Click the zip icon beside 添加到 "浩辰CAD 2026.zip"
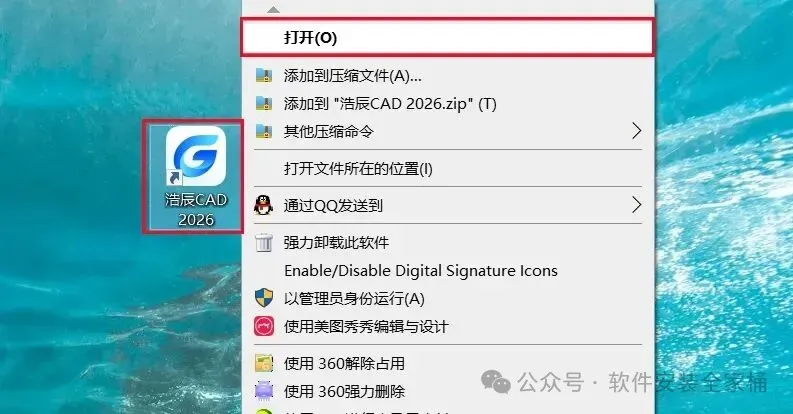This screenshot has width=793, height=414. point(263,104)
